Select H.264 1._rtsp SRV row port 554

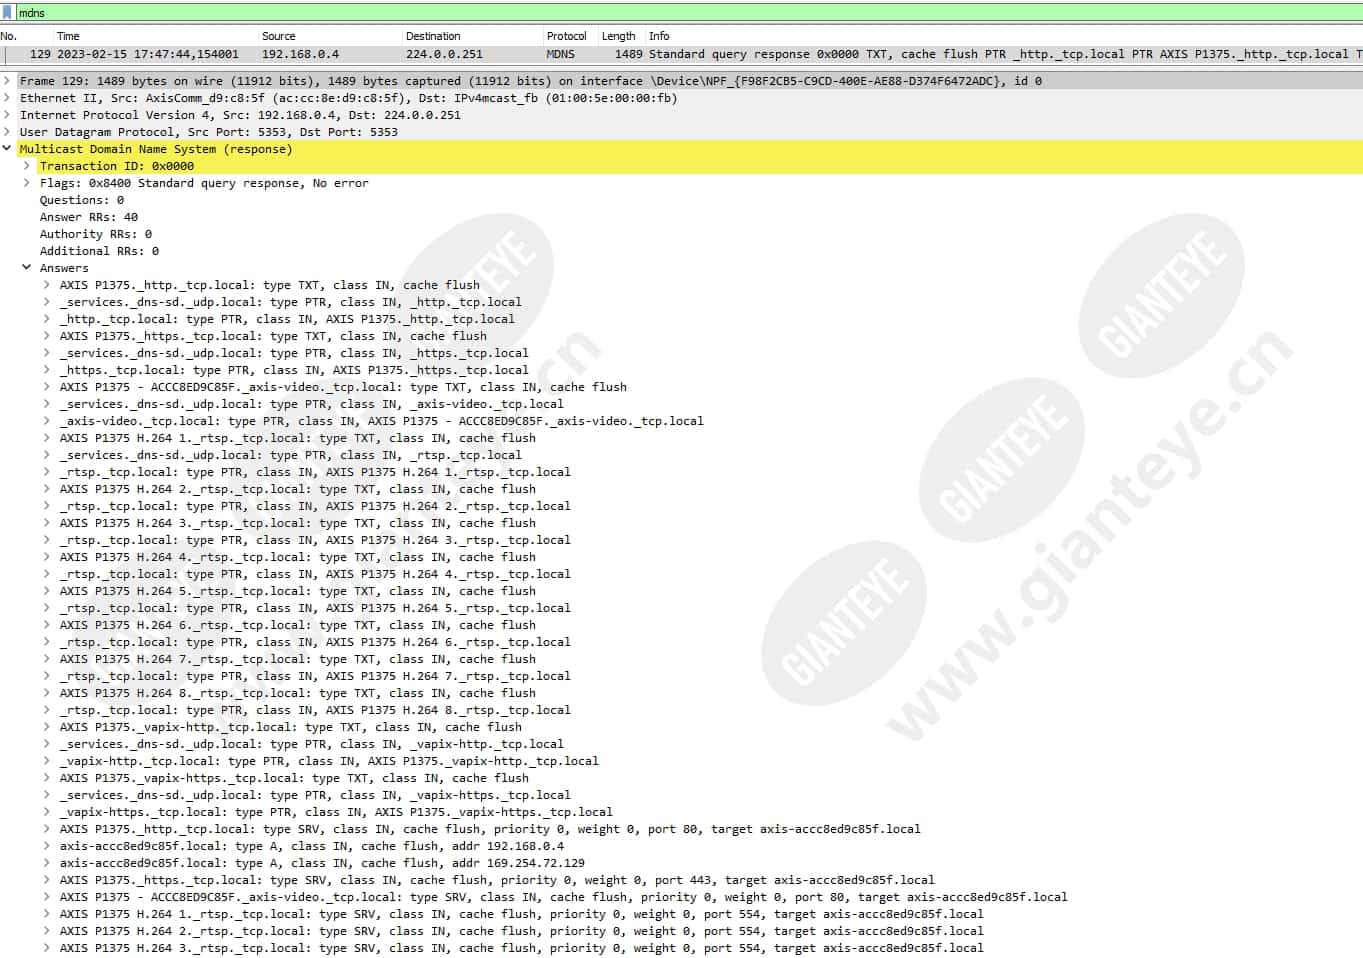point(521,914)
